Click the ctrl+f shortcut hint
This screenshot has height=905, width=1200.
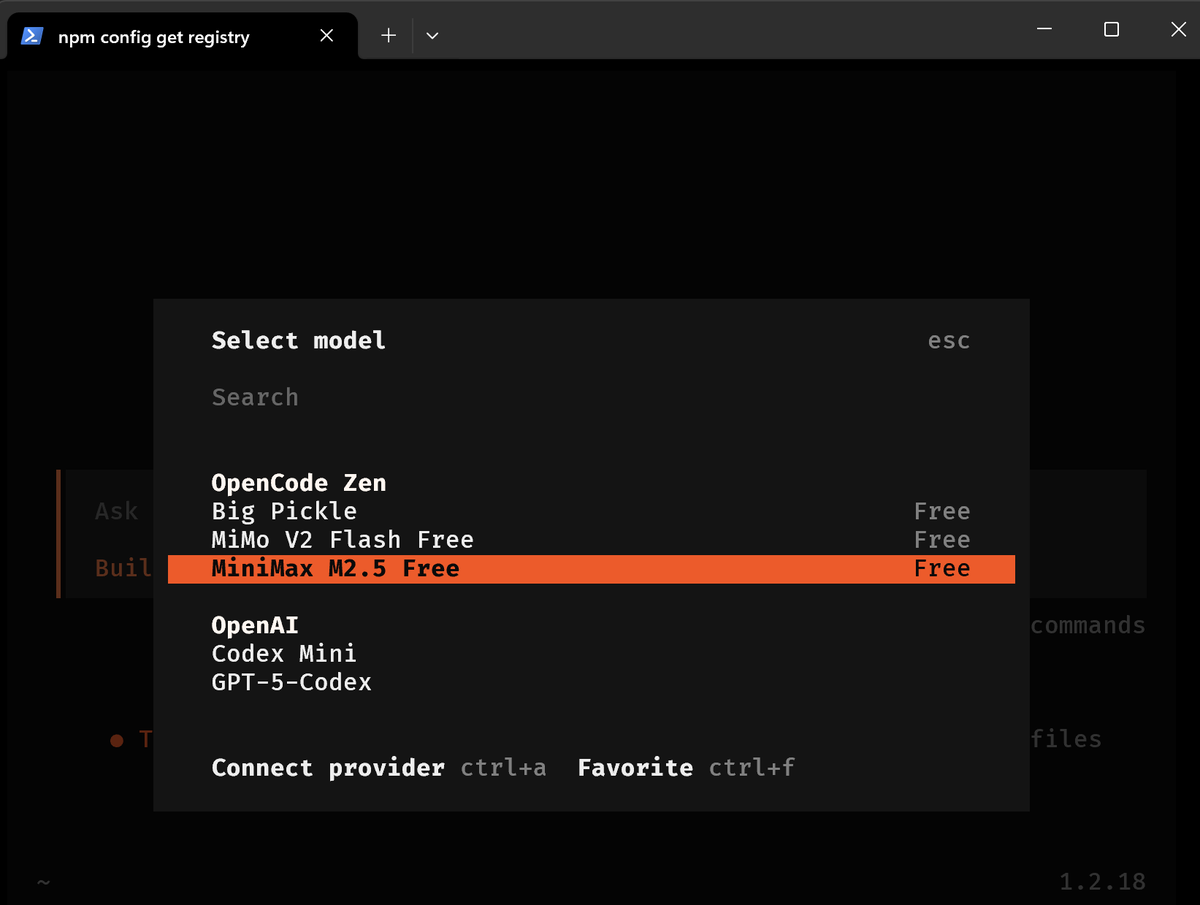[x=752, y=768]
